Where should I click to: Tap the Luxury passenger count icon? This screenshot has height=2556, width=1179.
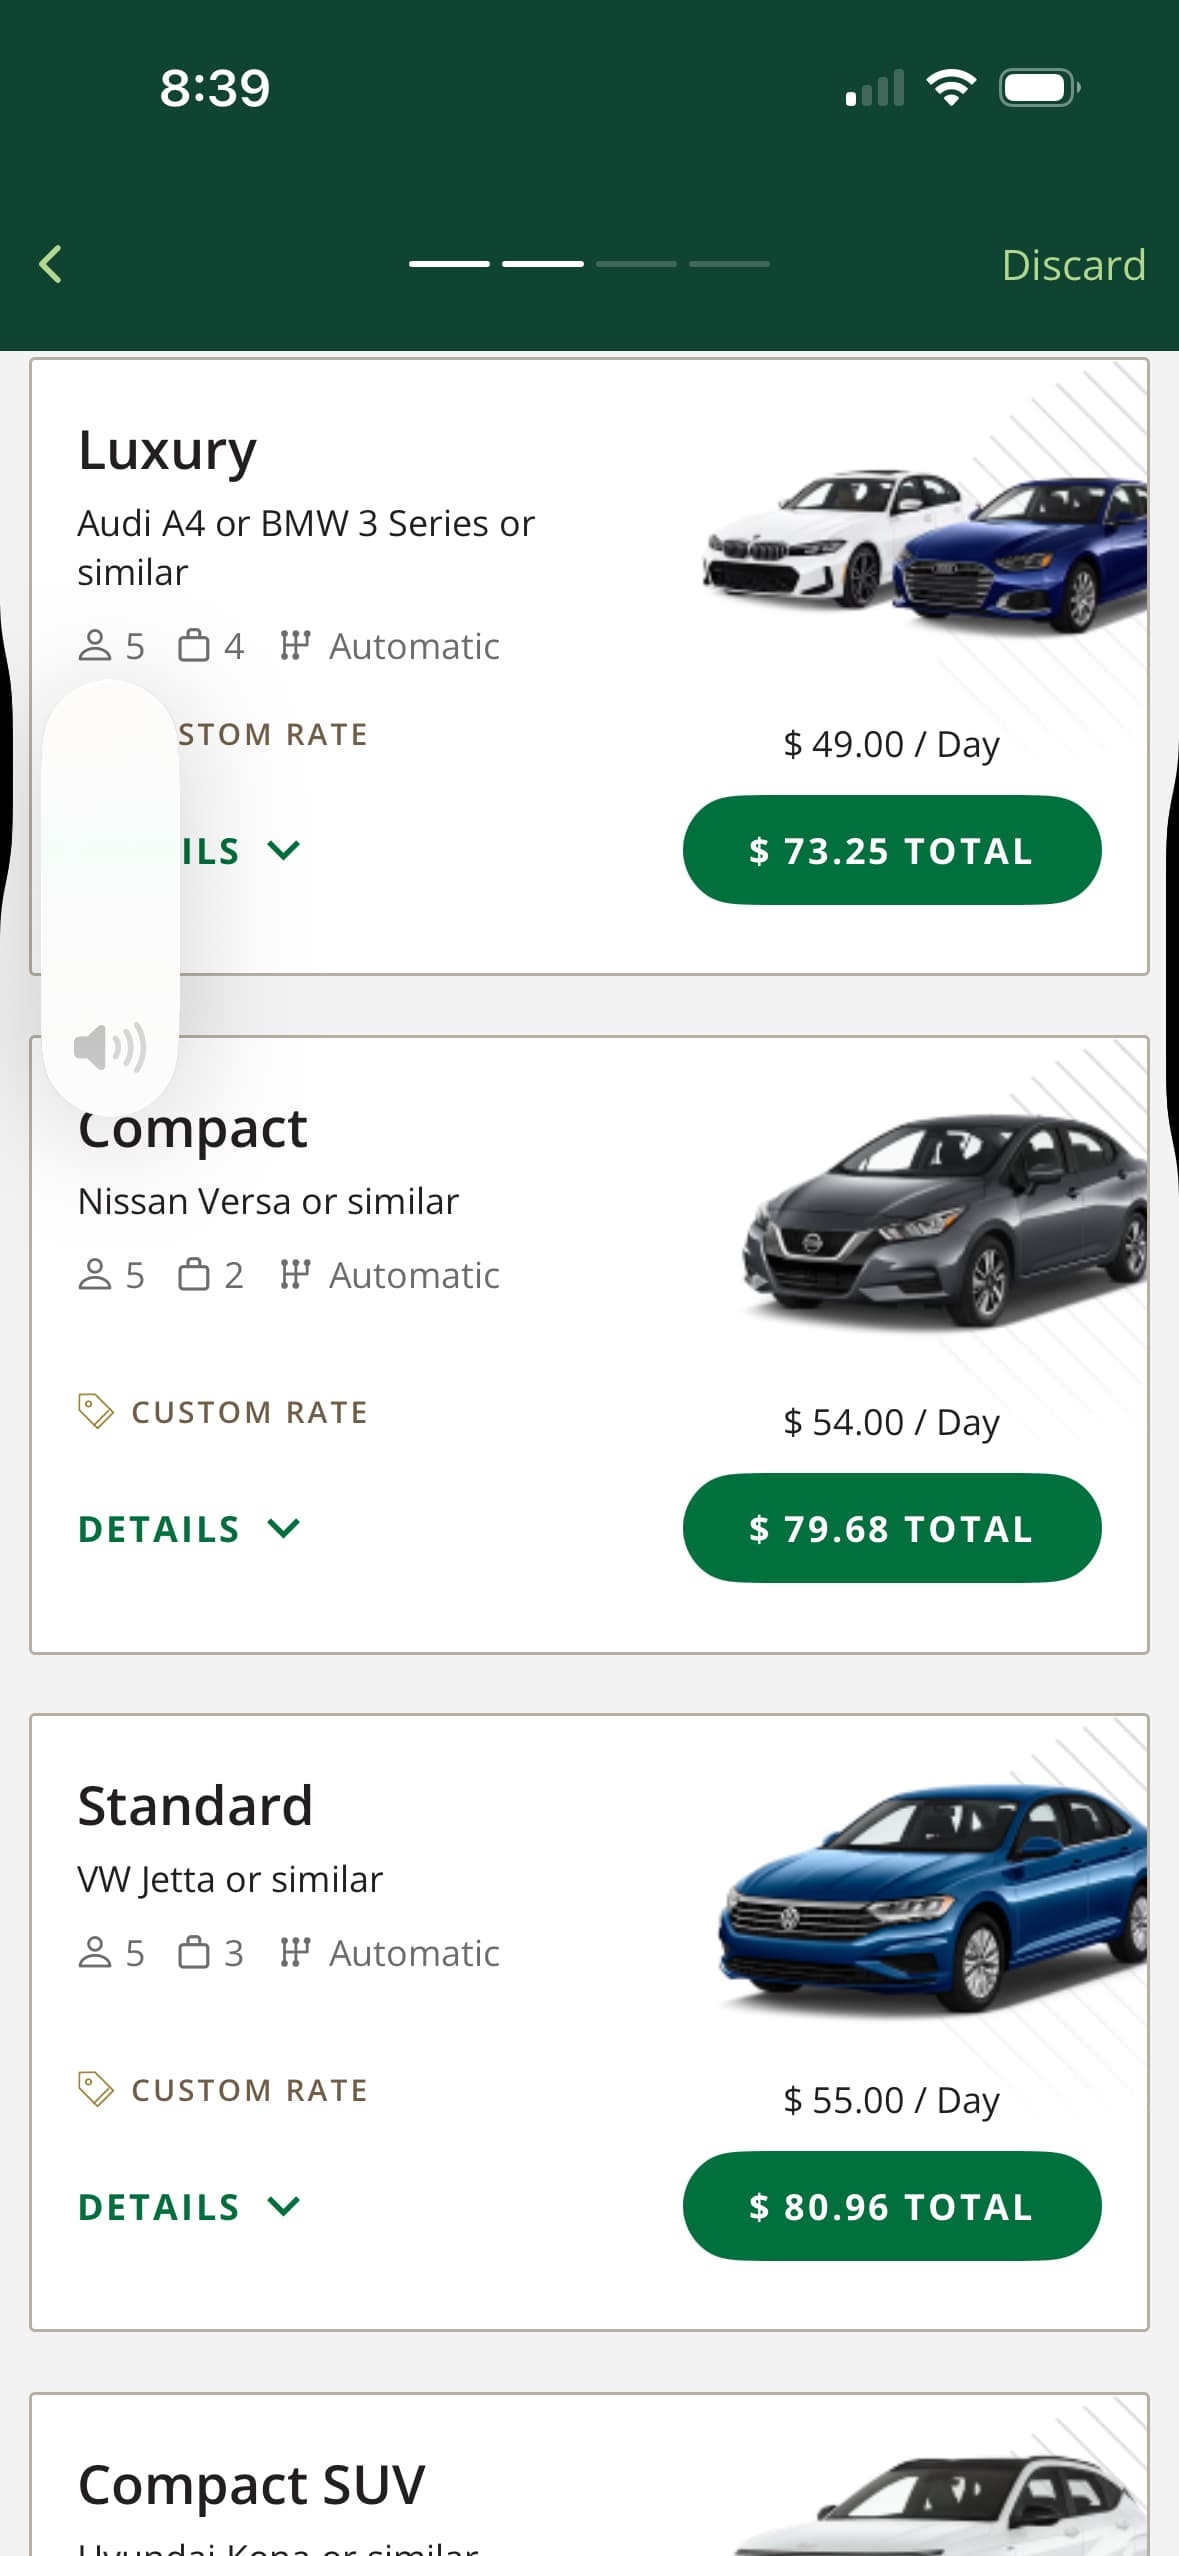click(95, 646)
